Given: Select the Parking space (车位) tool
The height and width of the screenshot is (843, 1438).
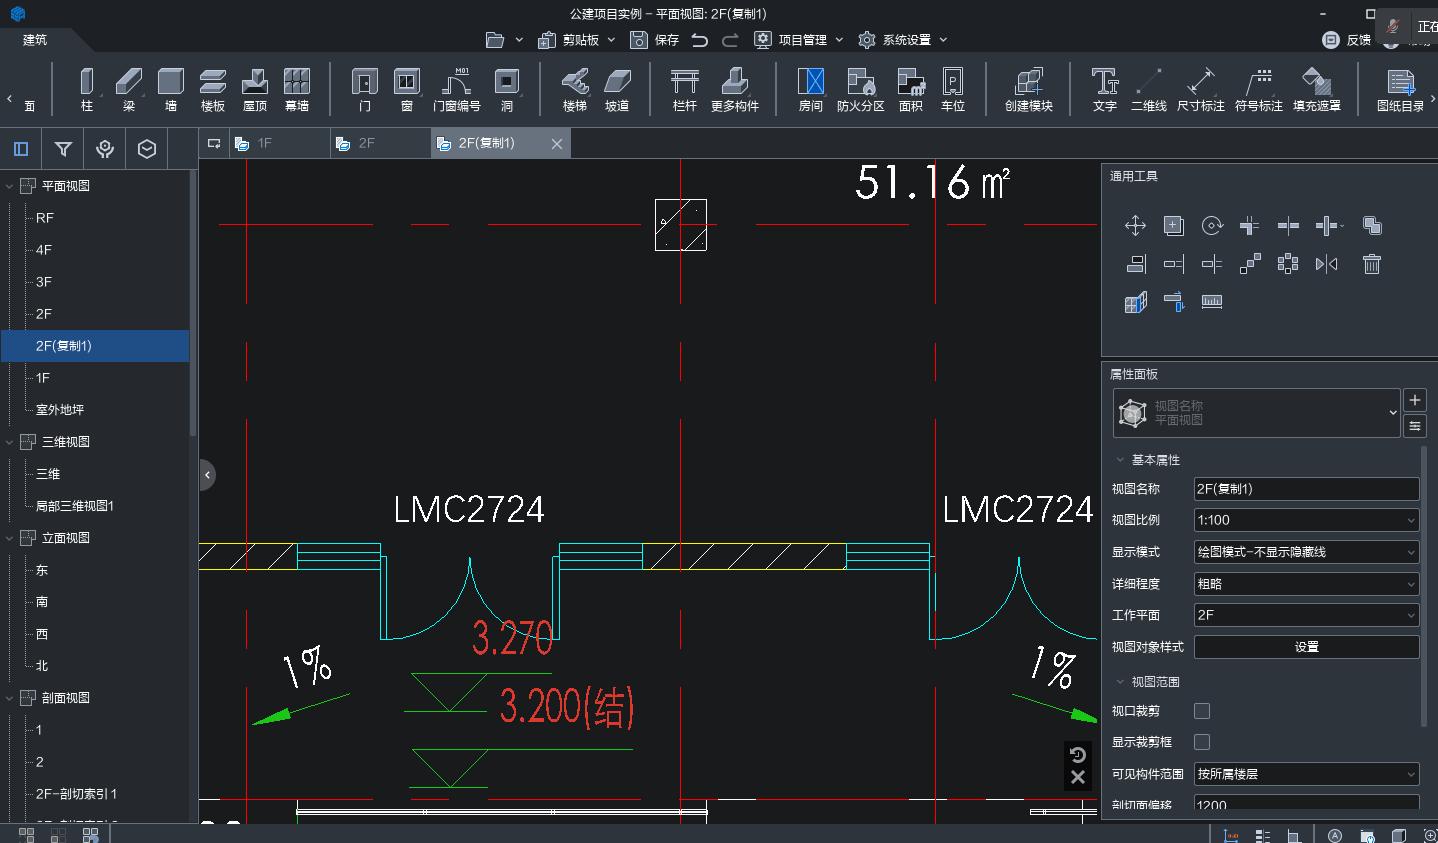Looking at the screenshot, I should pos(953,89).
